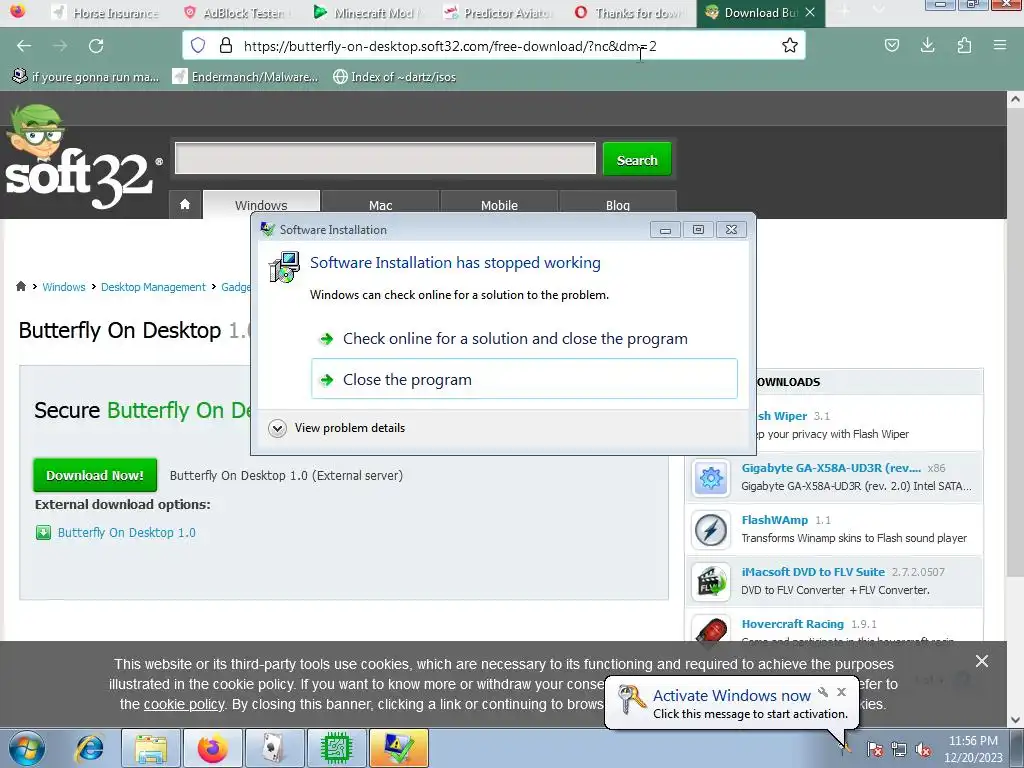Dismiss the cookie banner with X

point(982,661)
